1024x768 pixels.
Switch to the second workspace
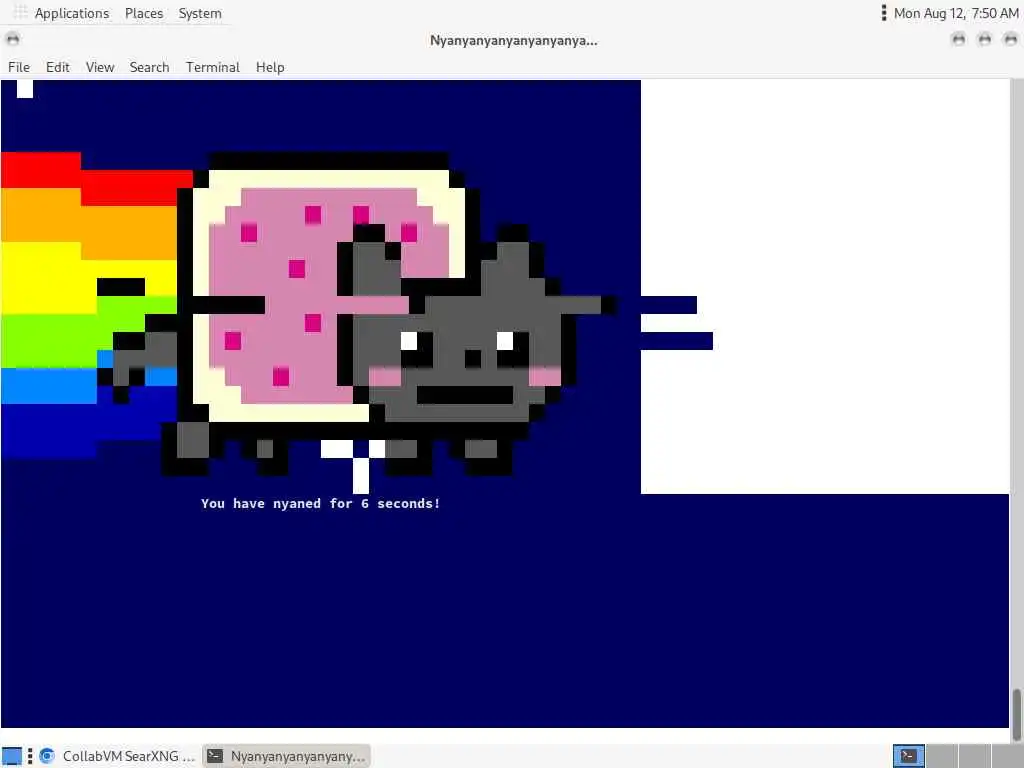[941, 756]
